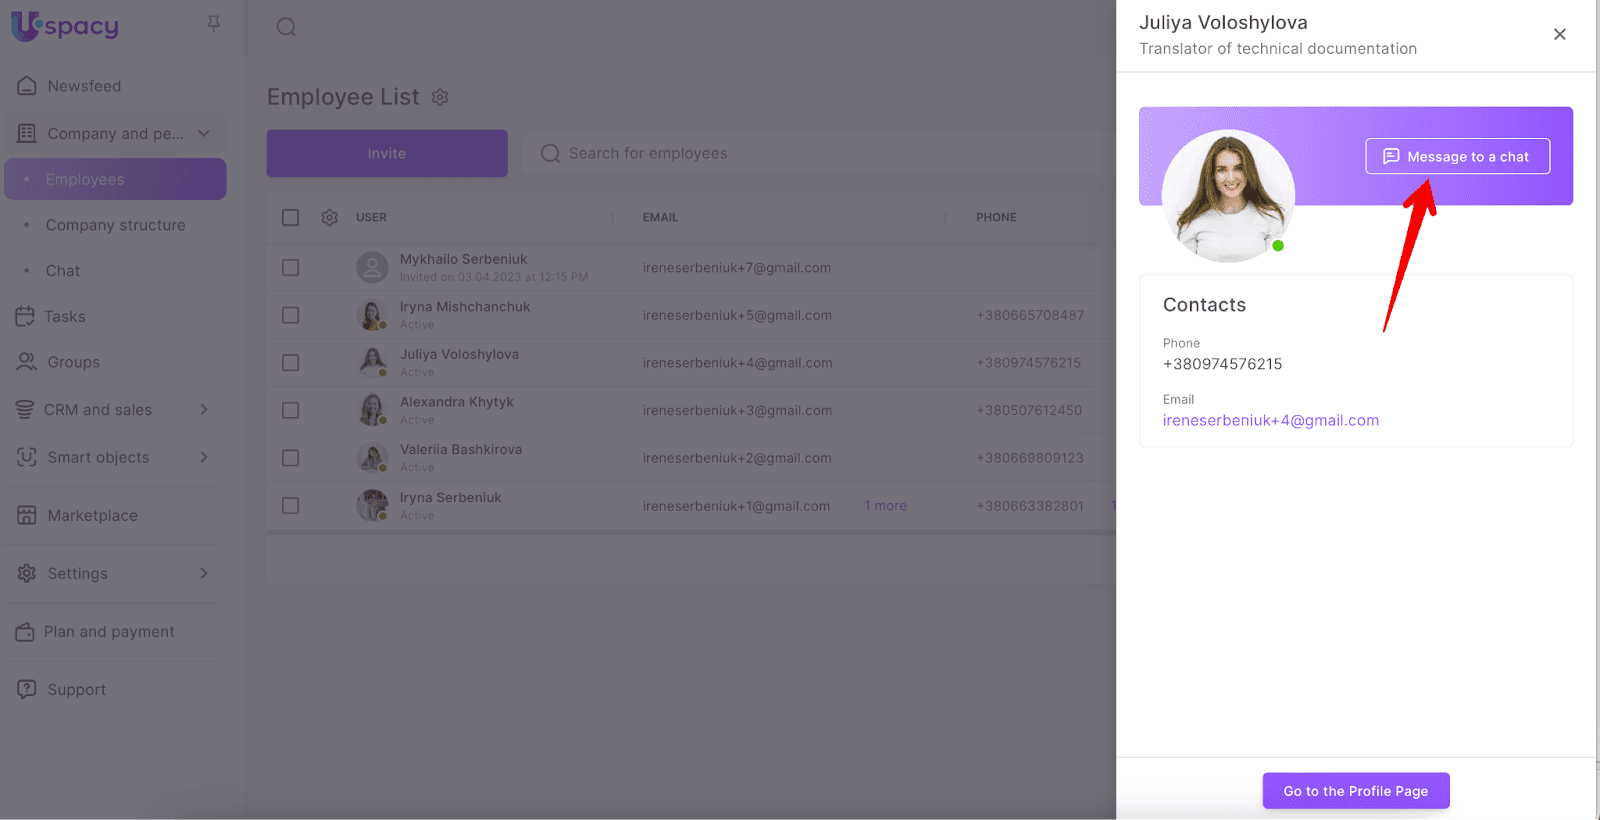This screenshot has height=820, width=1600.
Task: Collapse the Company and people section
Action: coord(204,133)
